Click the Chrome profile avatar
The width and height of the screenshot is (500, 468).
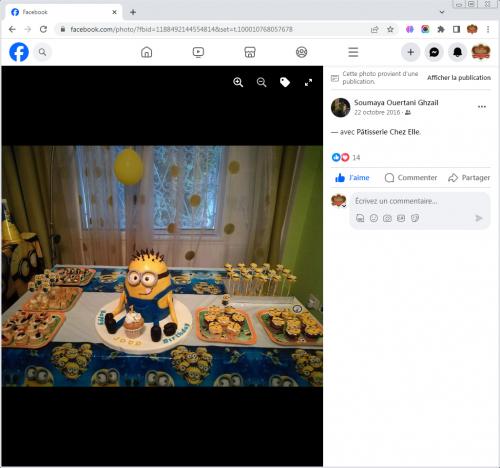472,29
